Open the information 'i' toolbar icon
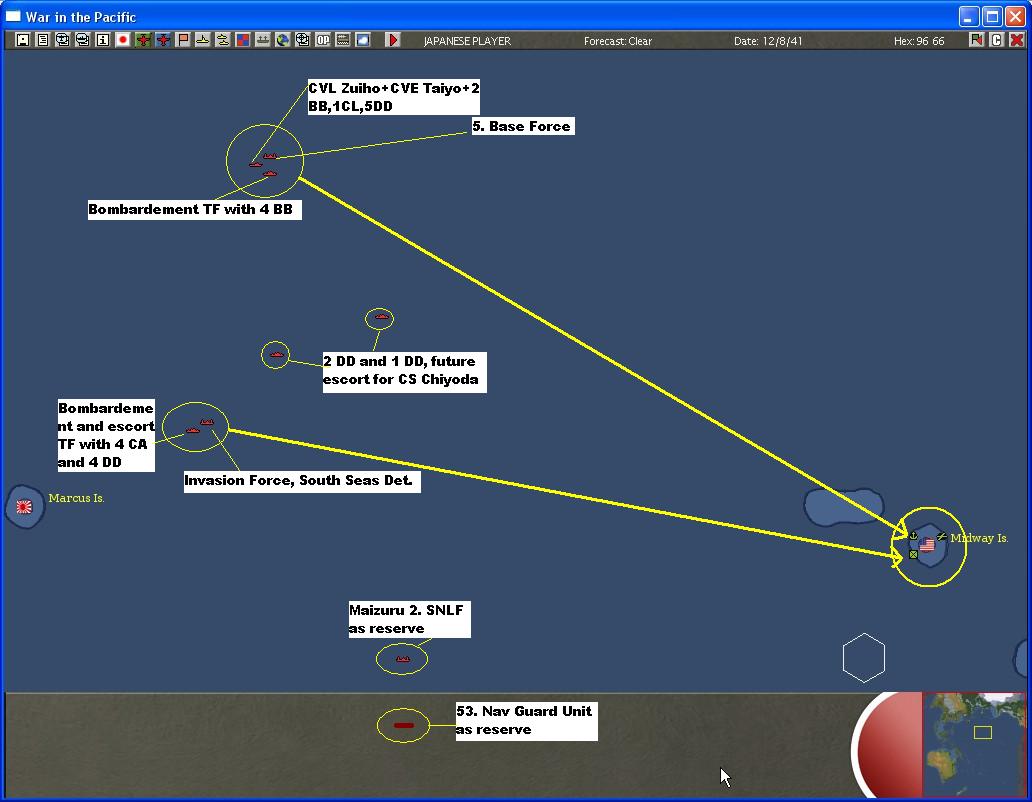Viewport: 1032px width, 802px height. click(x=103, y=40)
